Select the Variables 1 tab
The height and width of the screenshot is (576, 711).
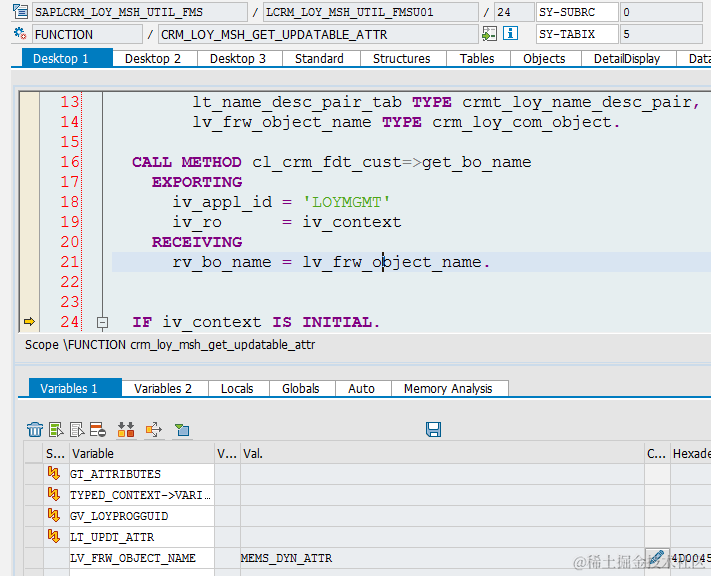(75, 388)
